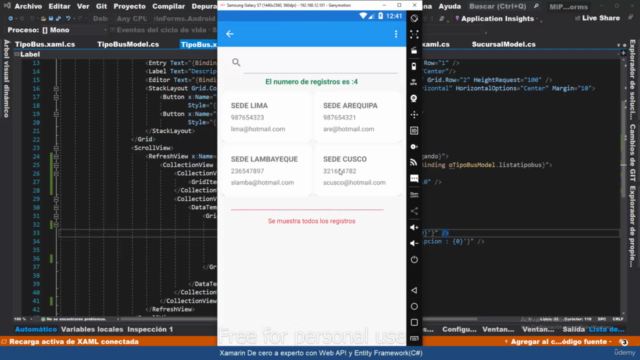Collapse code region at line 32
The width and height of the screenshot is (640, 360).
(56, 224)
